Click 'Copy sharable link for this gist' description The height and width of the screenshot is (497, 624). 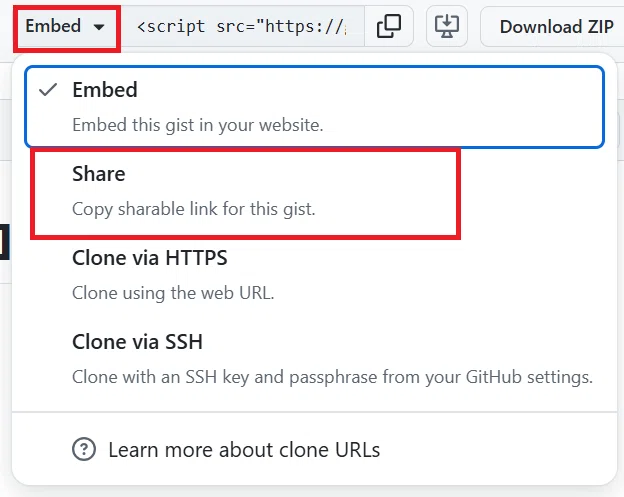[x=194, y=209]
